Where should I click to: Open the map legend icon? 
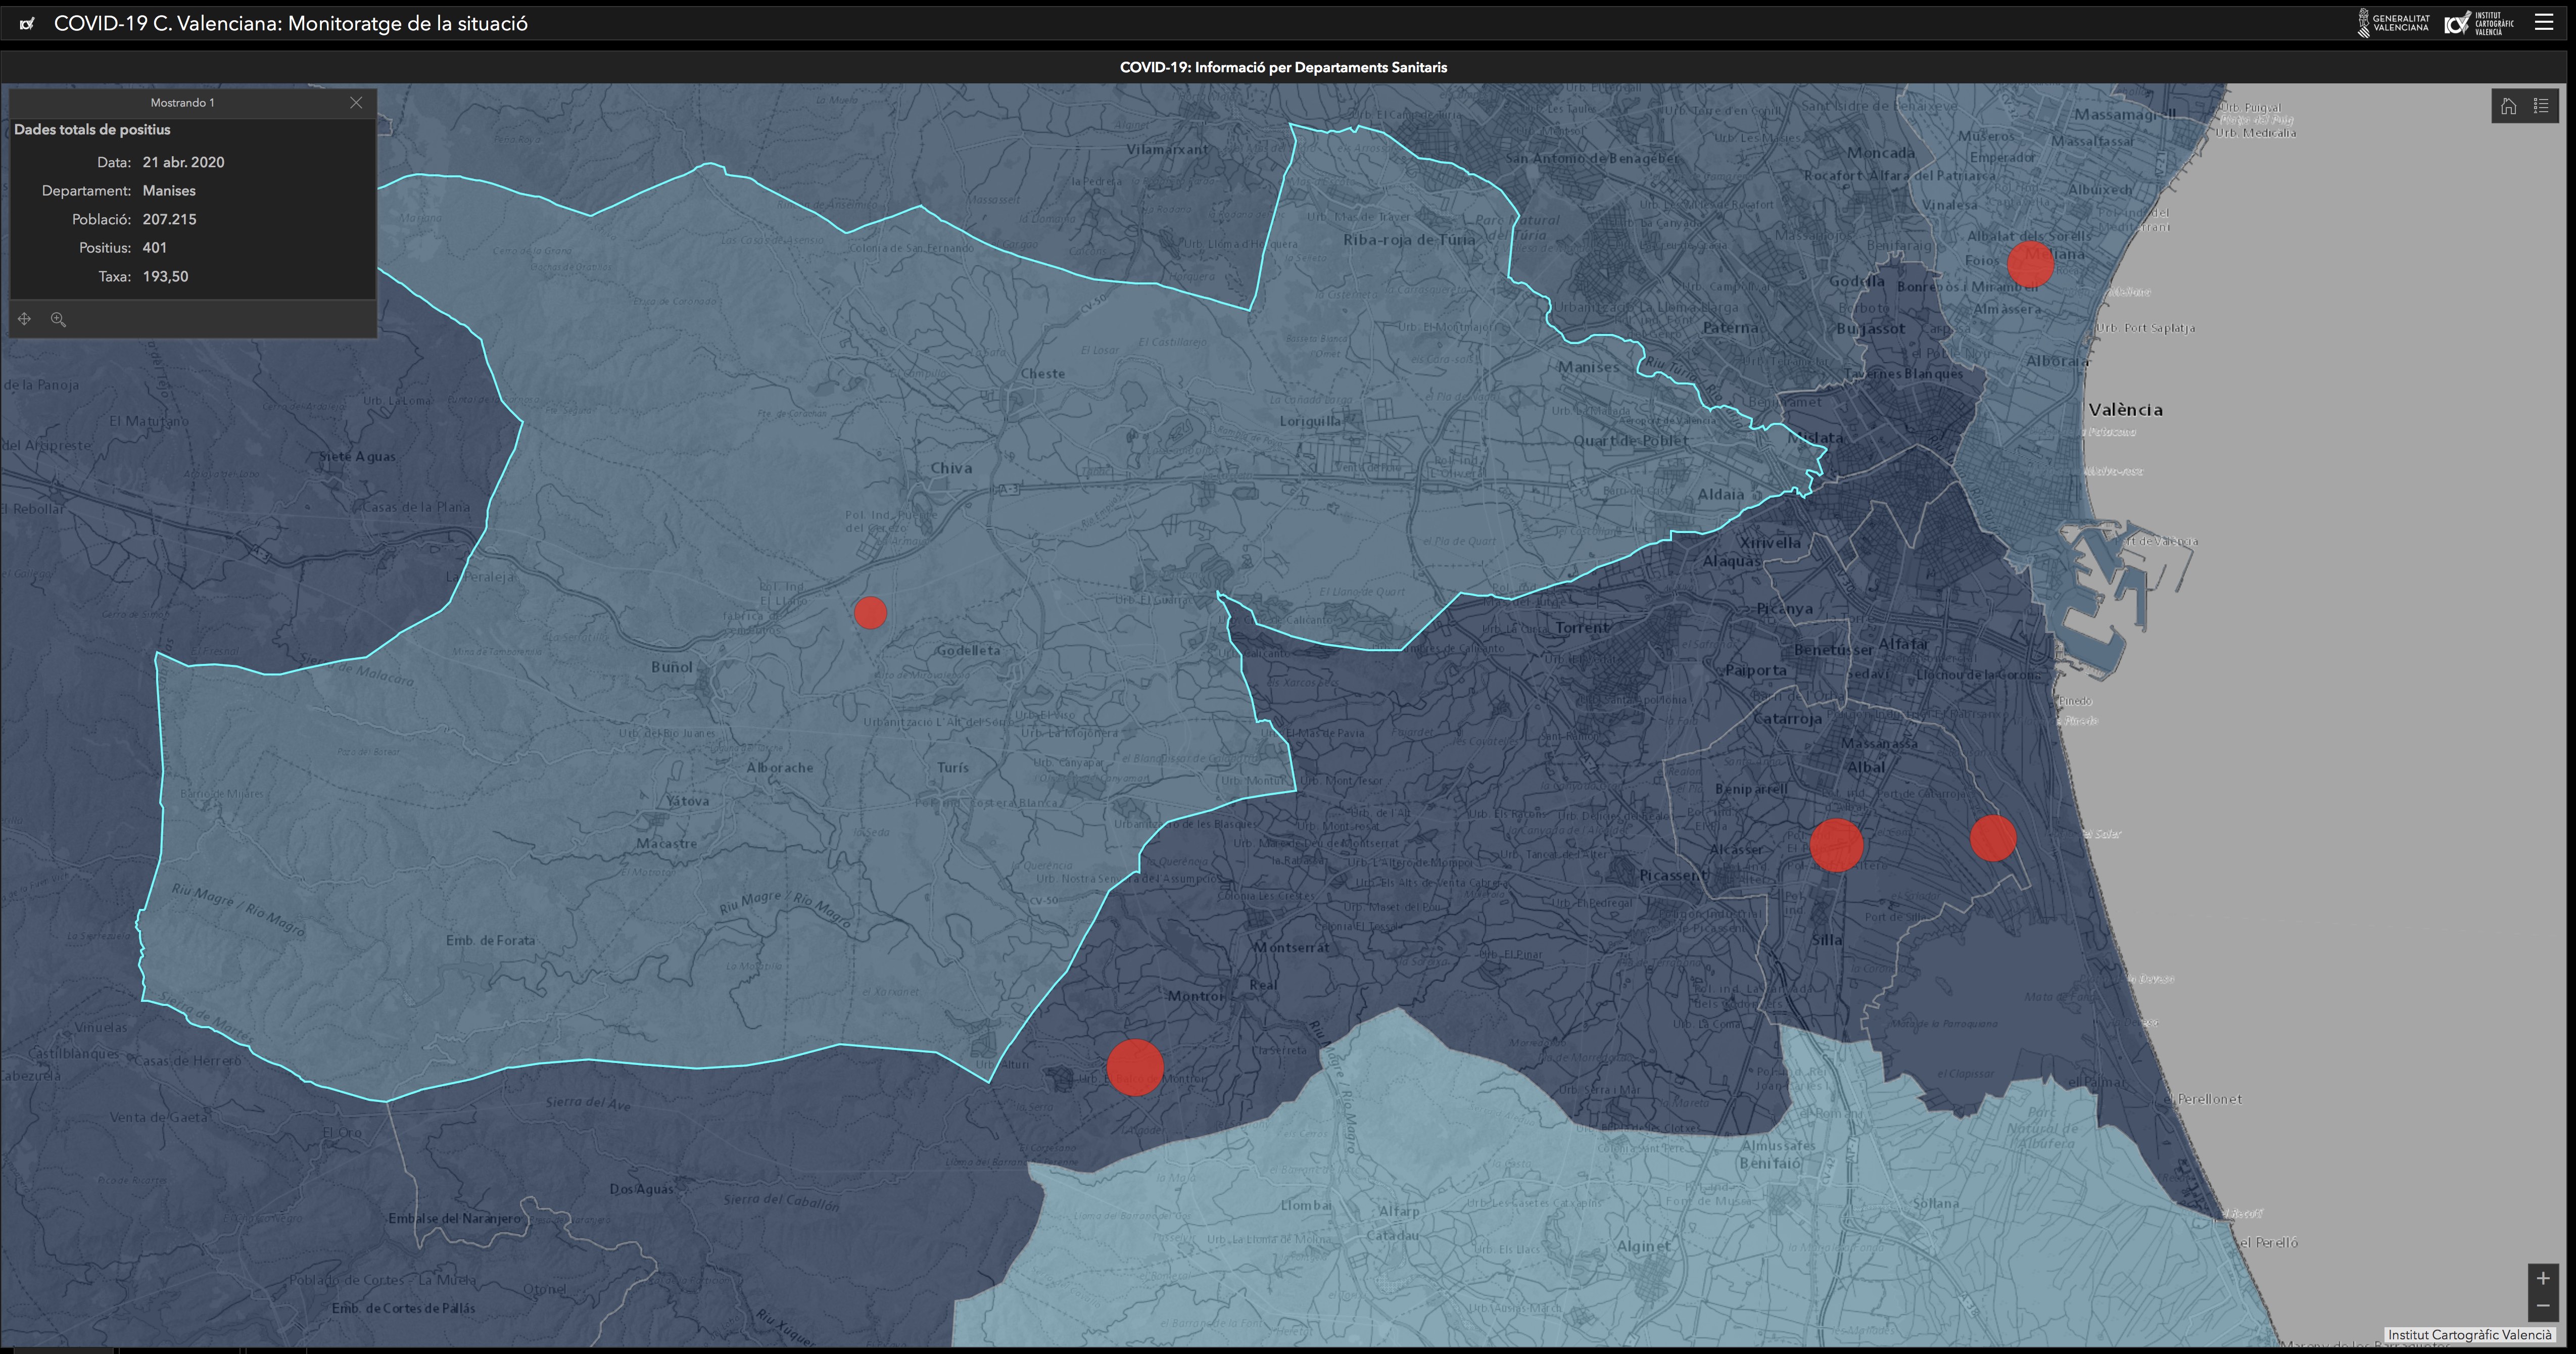coord(2541,107)
